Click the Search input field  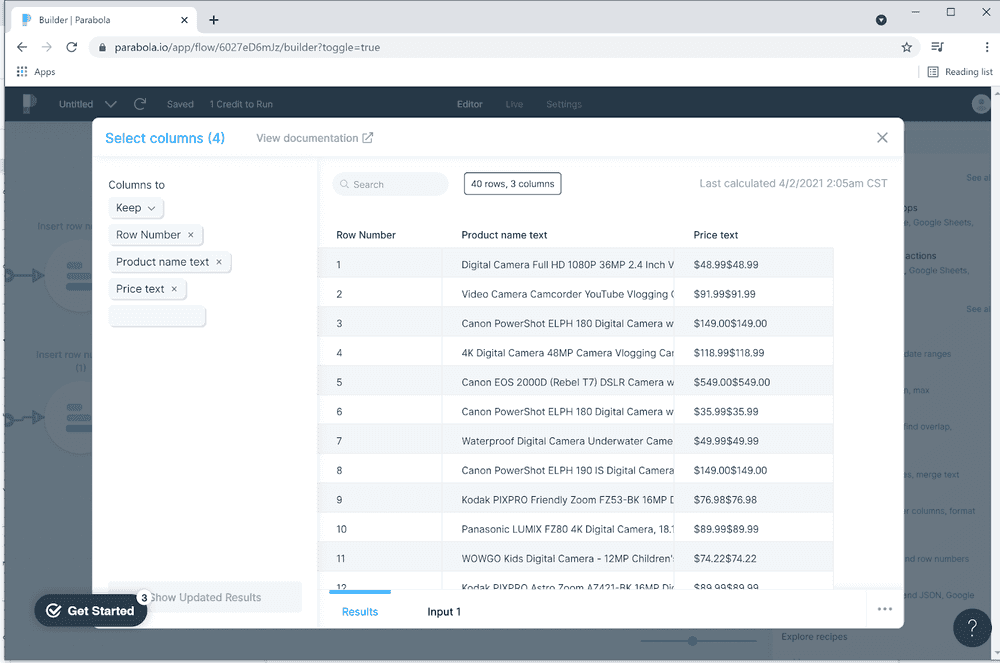390,184
